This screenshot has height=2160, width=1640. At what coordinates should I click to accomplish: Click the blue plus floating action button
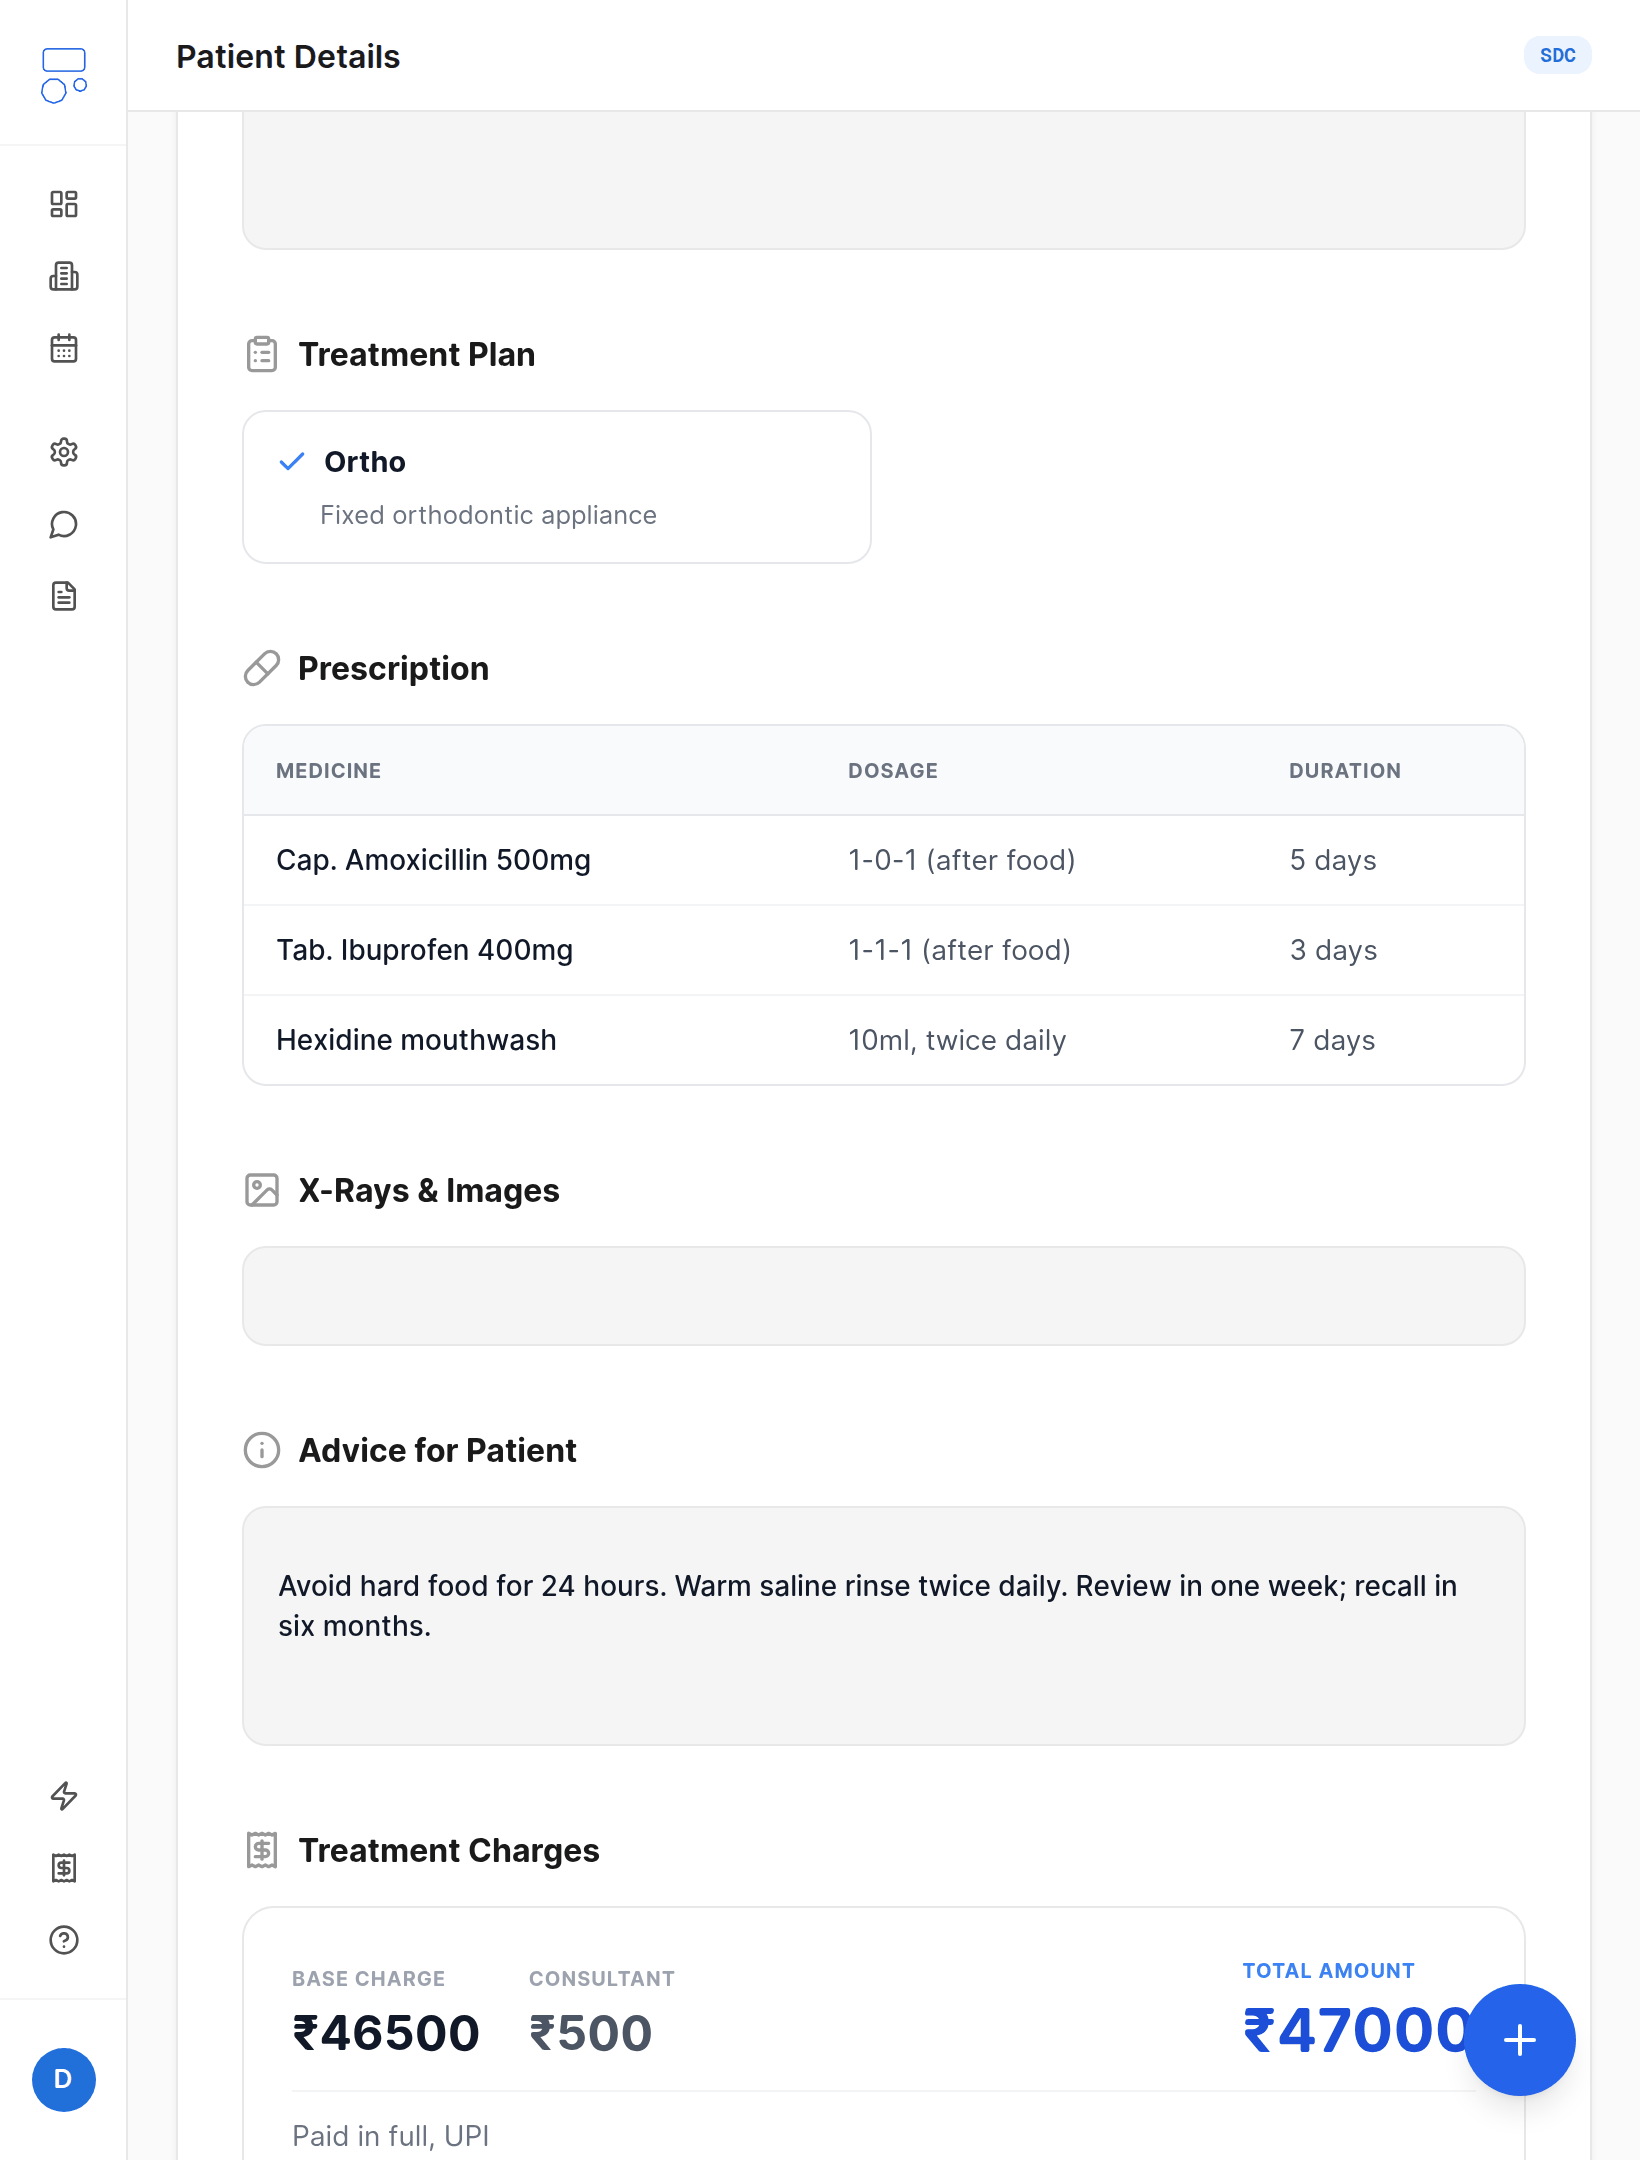1520,2040
